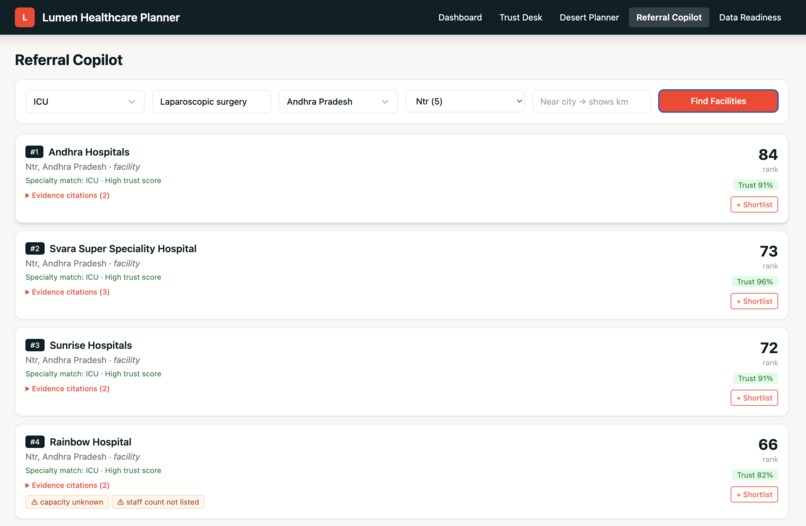Image resolution: width=806 pixels, height=526 pixels.
Task: Click the Trust 91% badge on Andhra Hospitals
Action: tap(755, 185)
